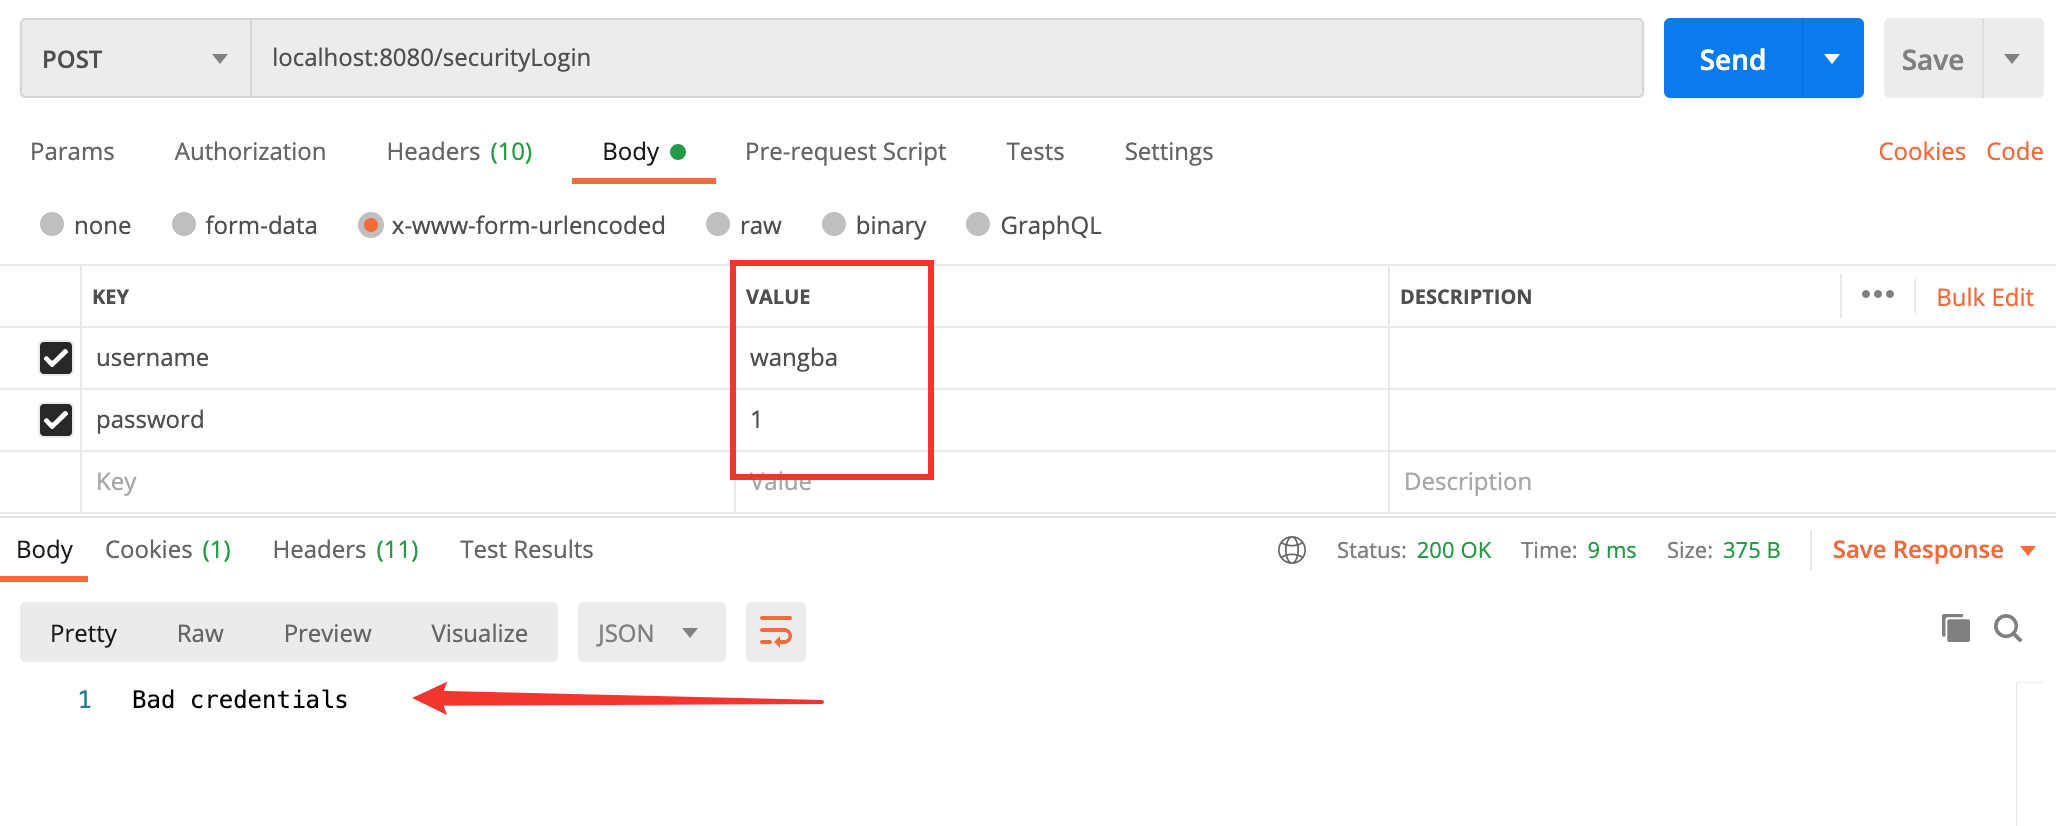
Task: Click the globe network info icon
Action: (x=1291, y=550)
